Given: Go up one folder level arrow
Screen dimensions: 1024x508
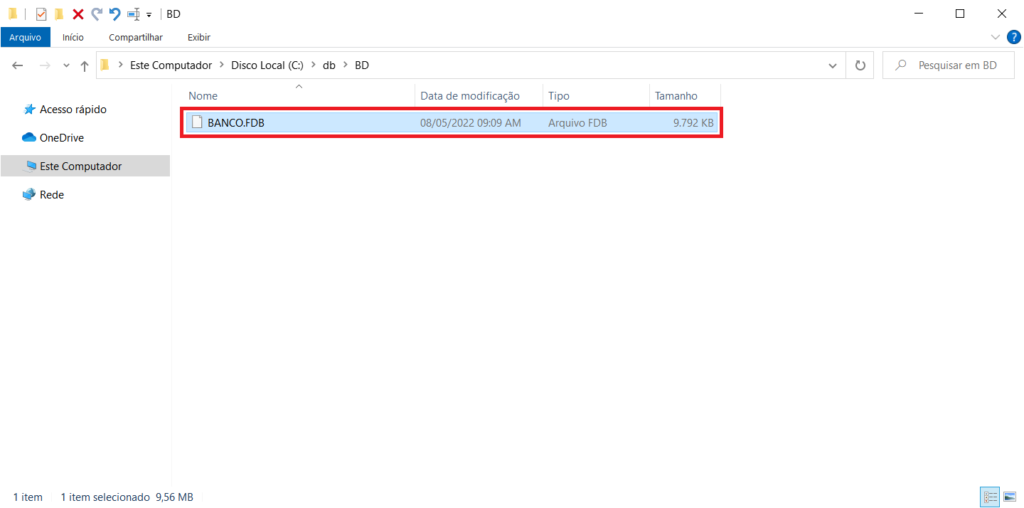Looking at the screenshot, I should [84, 66].
